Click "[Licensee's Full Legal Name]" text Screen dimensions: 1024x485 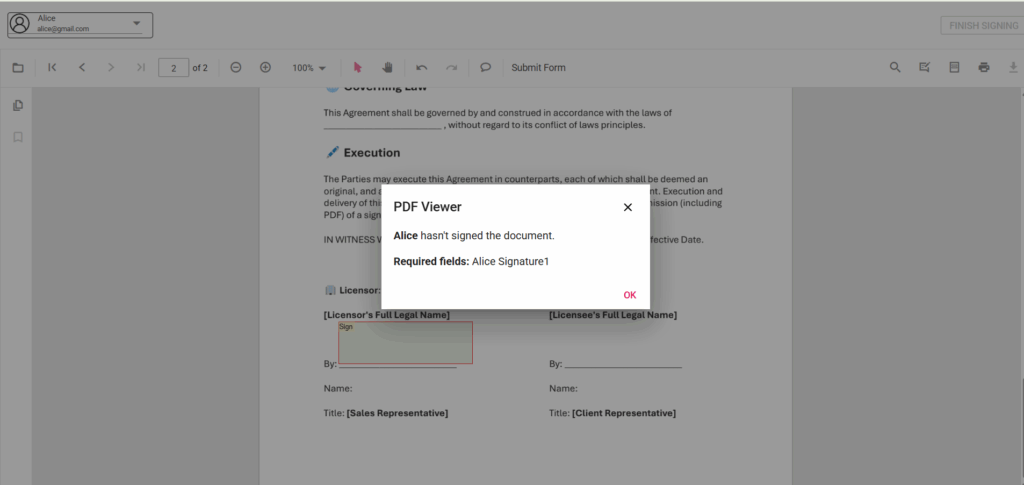click(x=613, y=315)
